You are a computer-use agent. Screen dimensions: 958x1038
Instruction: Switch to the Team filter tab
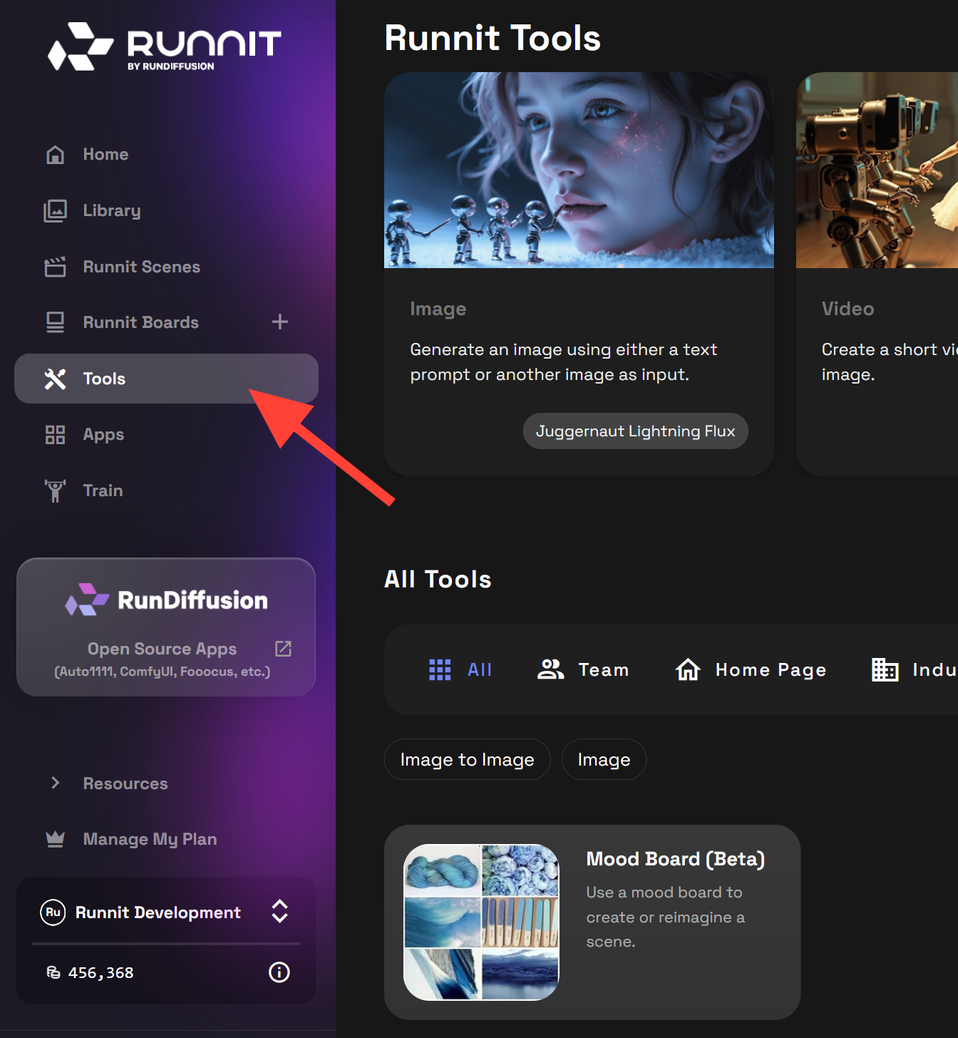click(584, 669)
